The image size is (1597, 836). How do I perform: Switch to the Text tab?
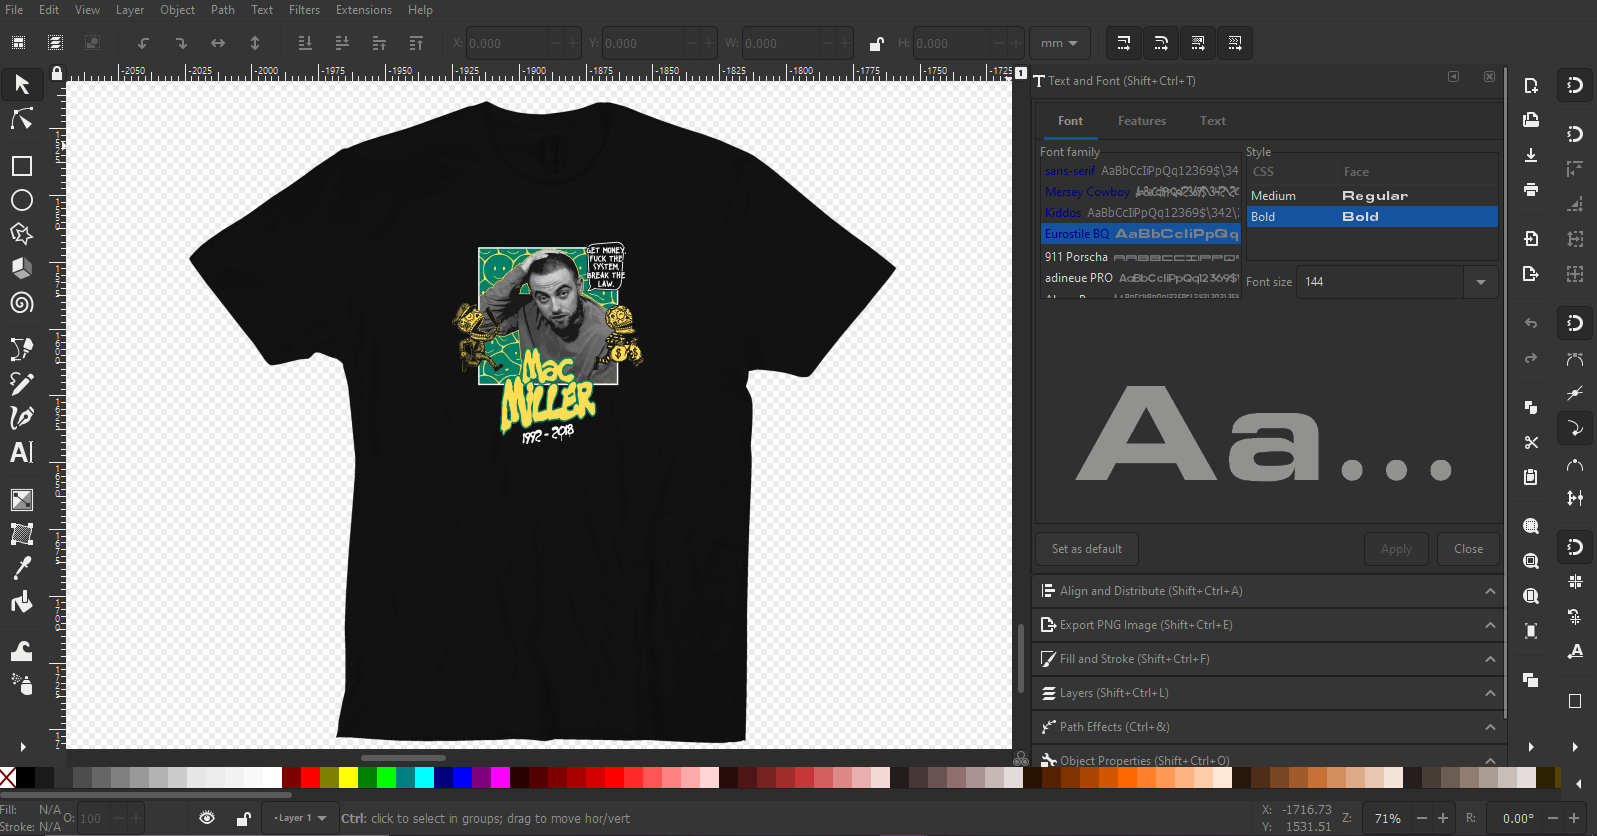pyautogui.click(x=1213, y=121)
